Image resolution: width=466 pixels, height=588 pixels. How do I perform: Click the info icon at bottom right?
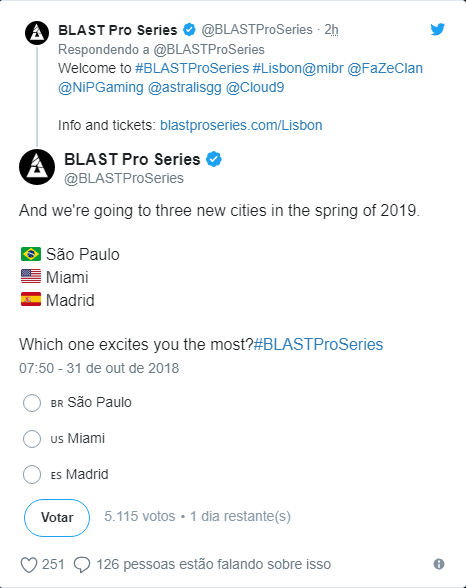pos(439,564)
